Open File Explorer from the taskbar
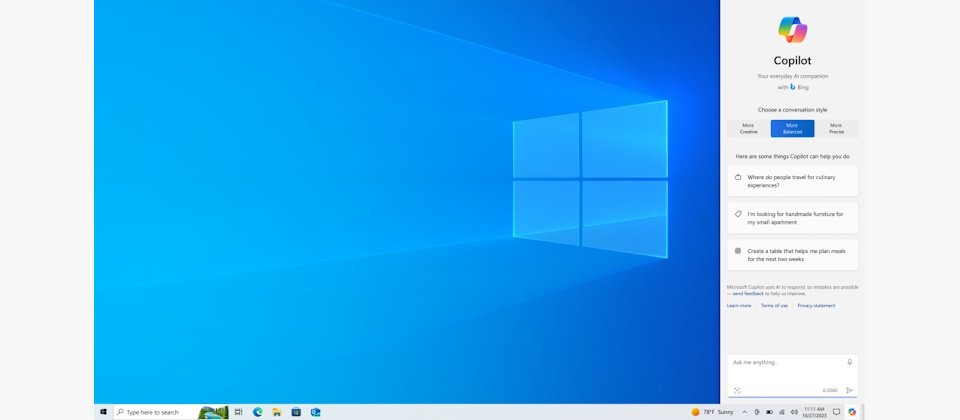 tap(277, 412)
